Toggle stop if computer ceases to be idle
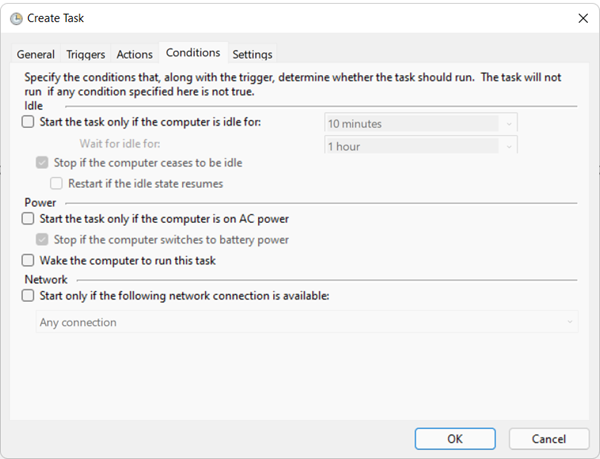 point(42,163)
